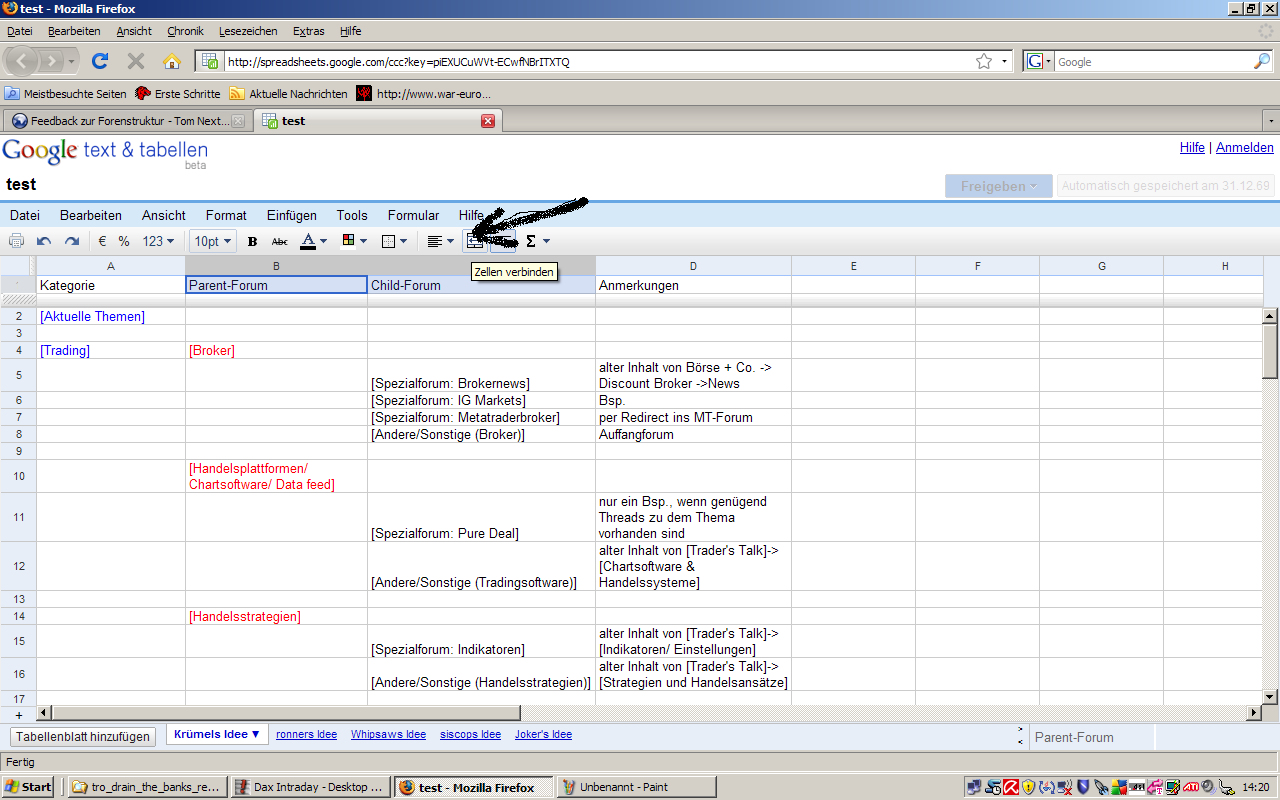Open the URL bar history dropdown
The image size is (1280, 800).
[x=1004, y=61]
